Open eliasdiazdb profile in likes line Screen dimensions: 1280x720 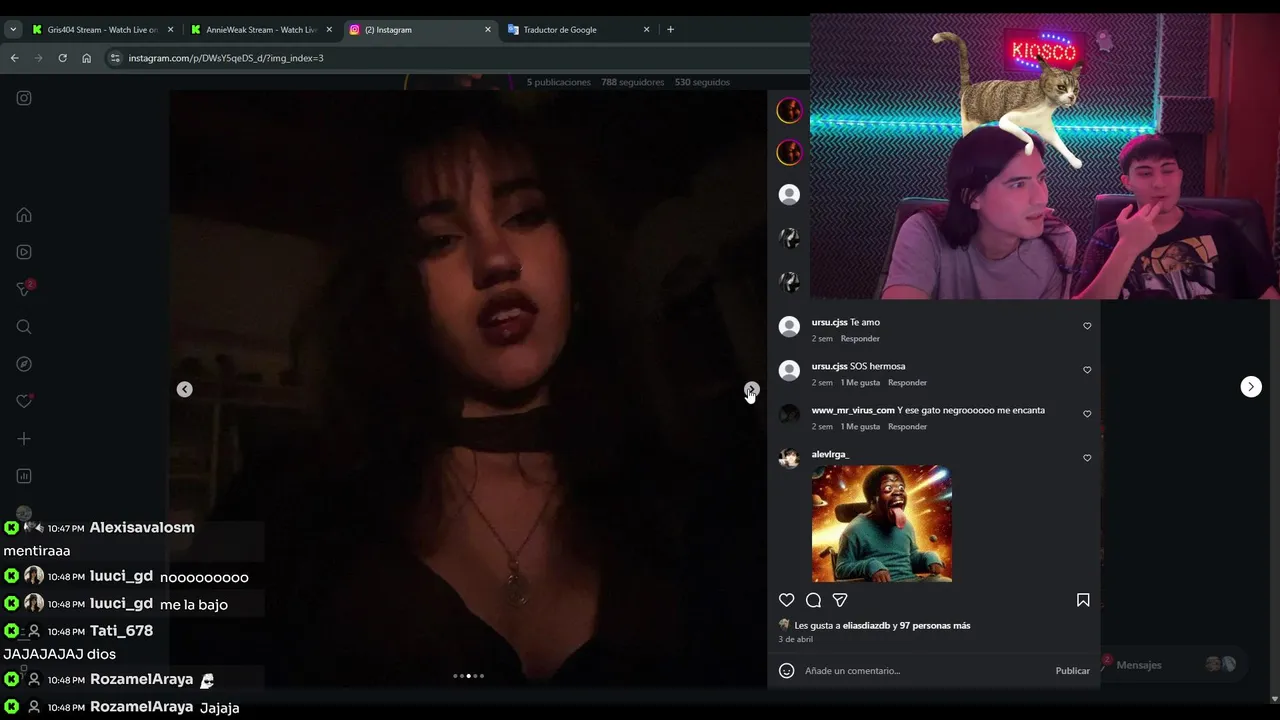tap(866, 626)
